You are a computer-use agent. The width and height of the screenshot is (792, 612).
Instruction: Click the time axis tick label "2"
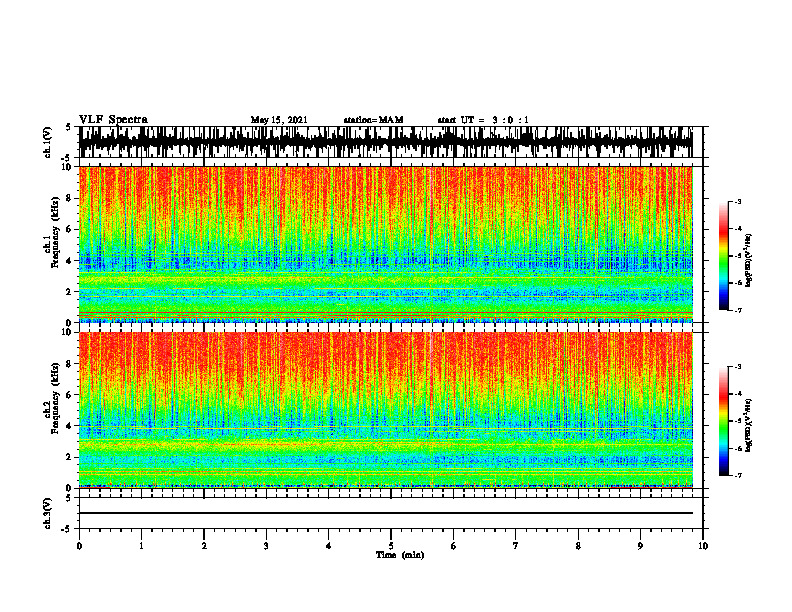[204, 546]
